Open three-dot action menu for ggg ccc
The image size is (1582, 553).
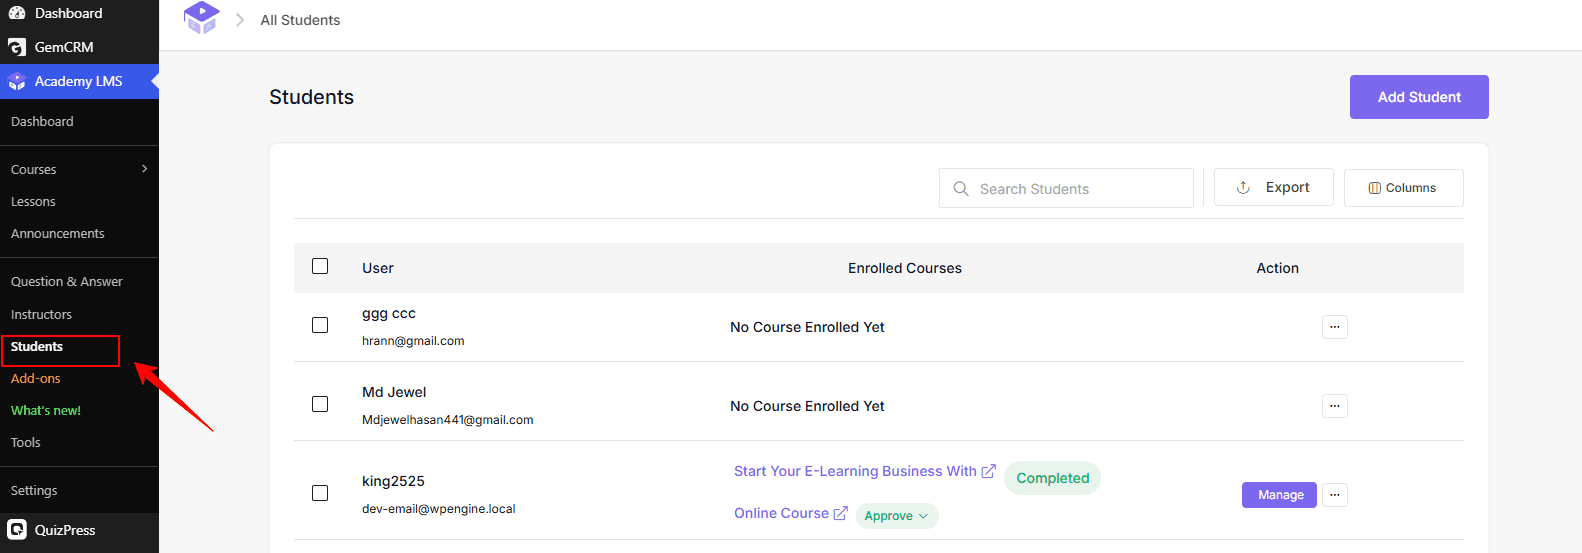click(x=1335, y=327)
